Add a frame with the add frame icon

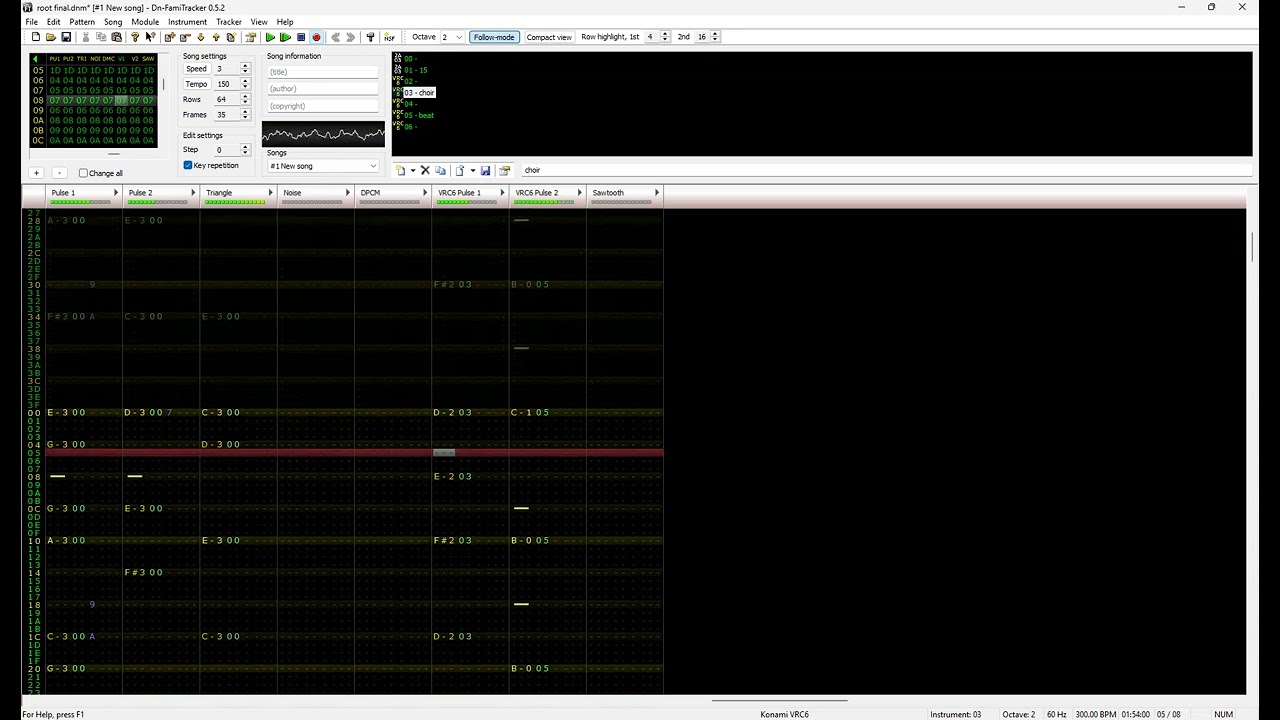click(170, 37)
